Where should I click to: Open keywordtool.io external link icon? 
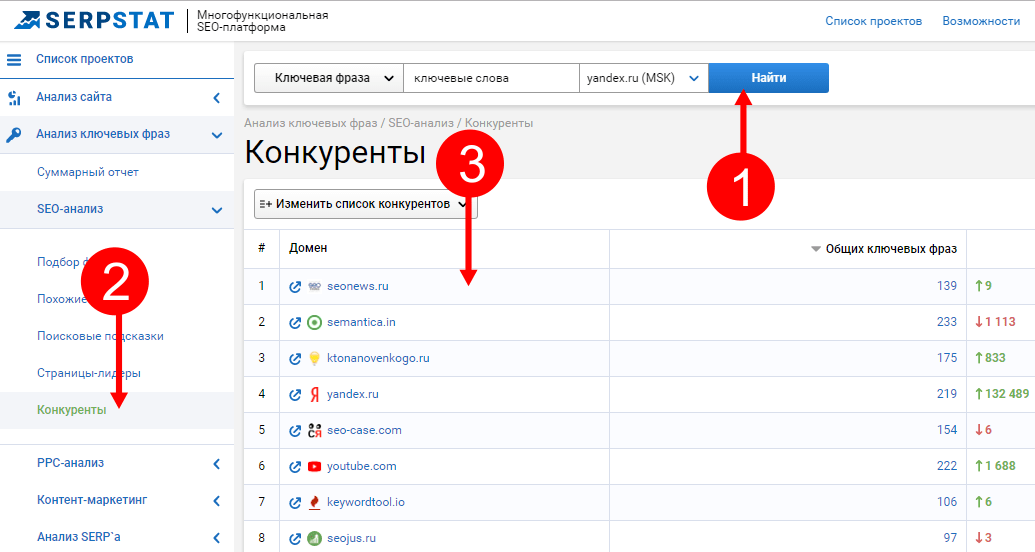pos(295,502)
